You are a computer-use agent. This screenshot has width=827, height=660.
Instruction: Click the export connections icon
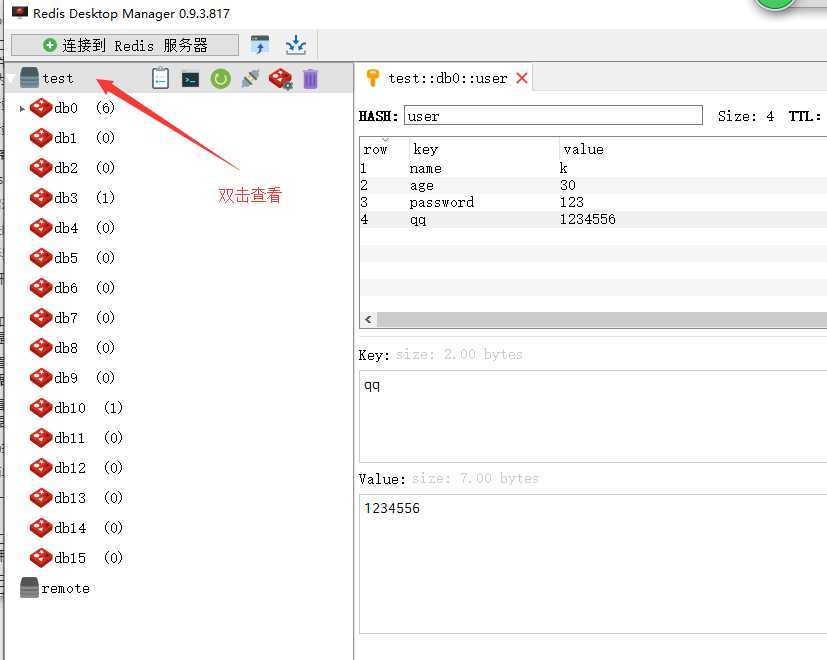pos(296,45)
